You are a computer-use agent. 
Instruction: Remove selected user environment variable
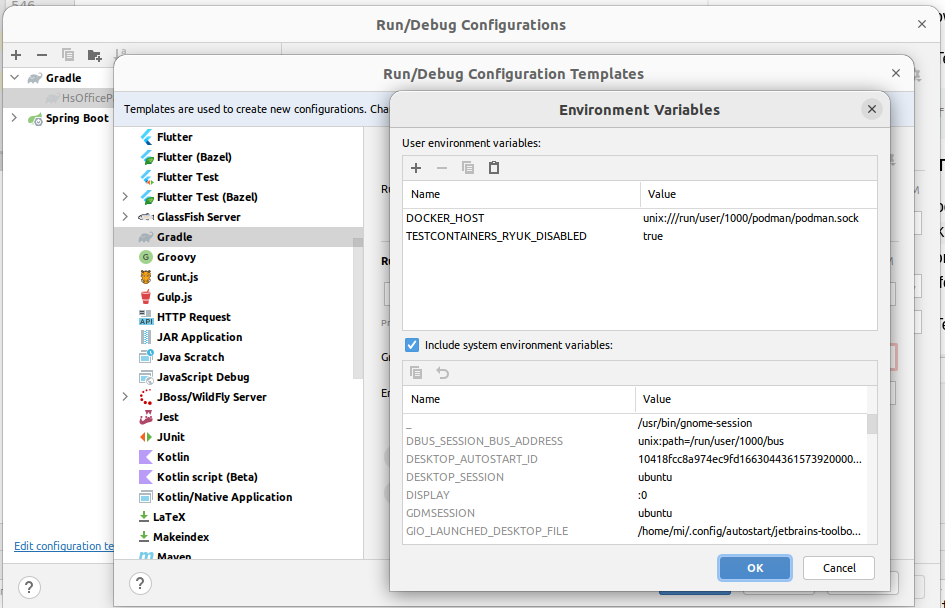click(442, 168)
